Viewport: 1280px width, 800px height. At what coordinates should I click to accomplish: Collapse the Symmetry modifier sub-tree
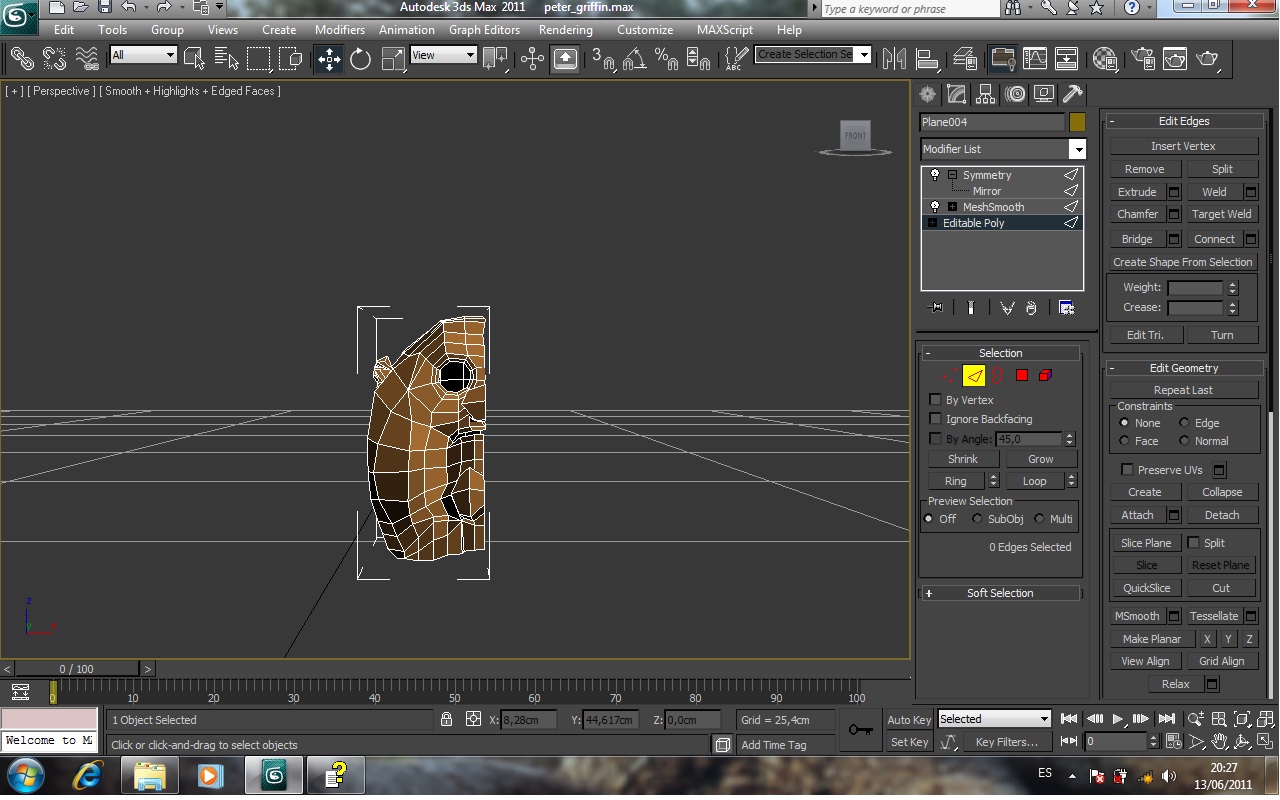(x=952, y=175)
